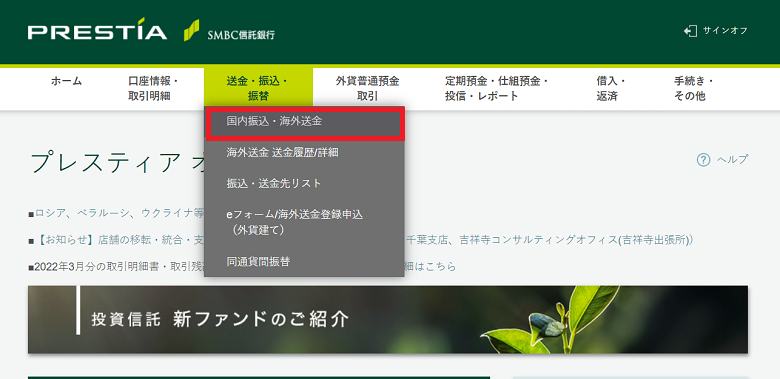Click the help question mark icon

[703, 160]
